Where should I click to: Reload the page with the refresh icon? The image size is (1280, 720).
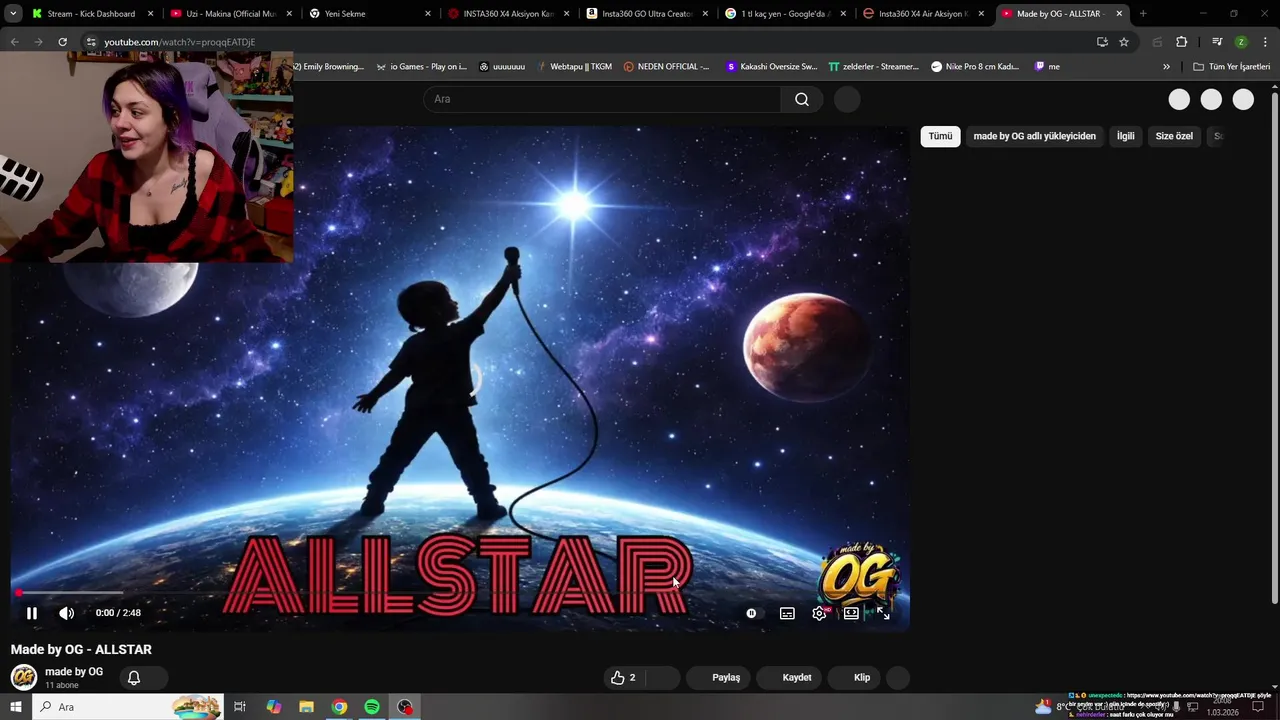(x=62, y=42)
